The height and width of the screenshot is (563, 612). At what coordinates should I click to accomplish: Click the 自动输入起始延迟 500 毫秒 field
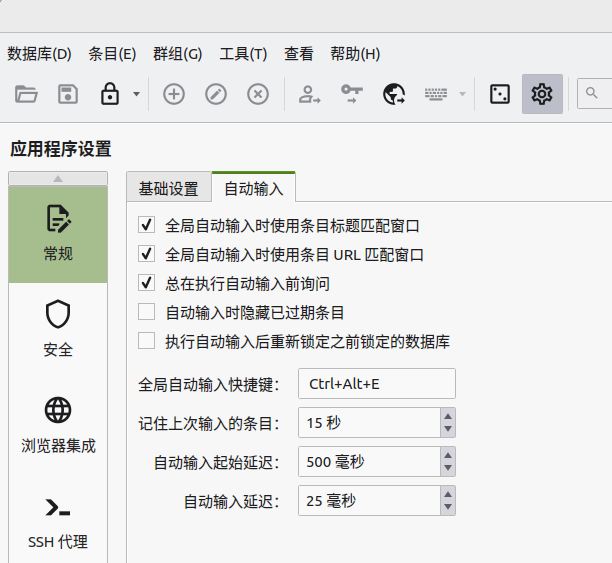tap(369, 462)
